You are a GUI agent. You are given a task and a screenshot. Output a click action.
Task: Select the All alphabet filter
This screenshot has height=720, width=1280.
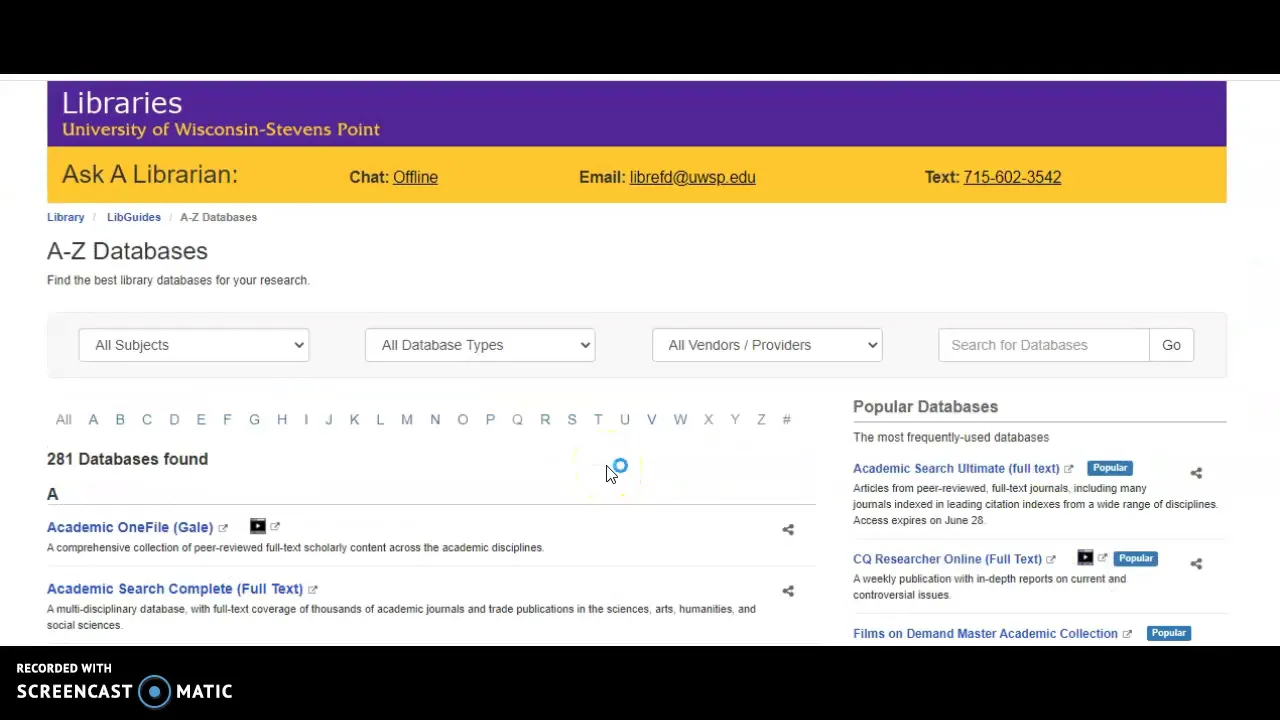pyautogui.click(x=64, y=420)
